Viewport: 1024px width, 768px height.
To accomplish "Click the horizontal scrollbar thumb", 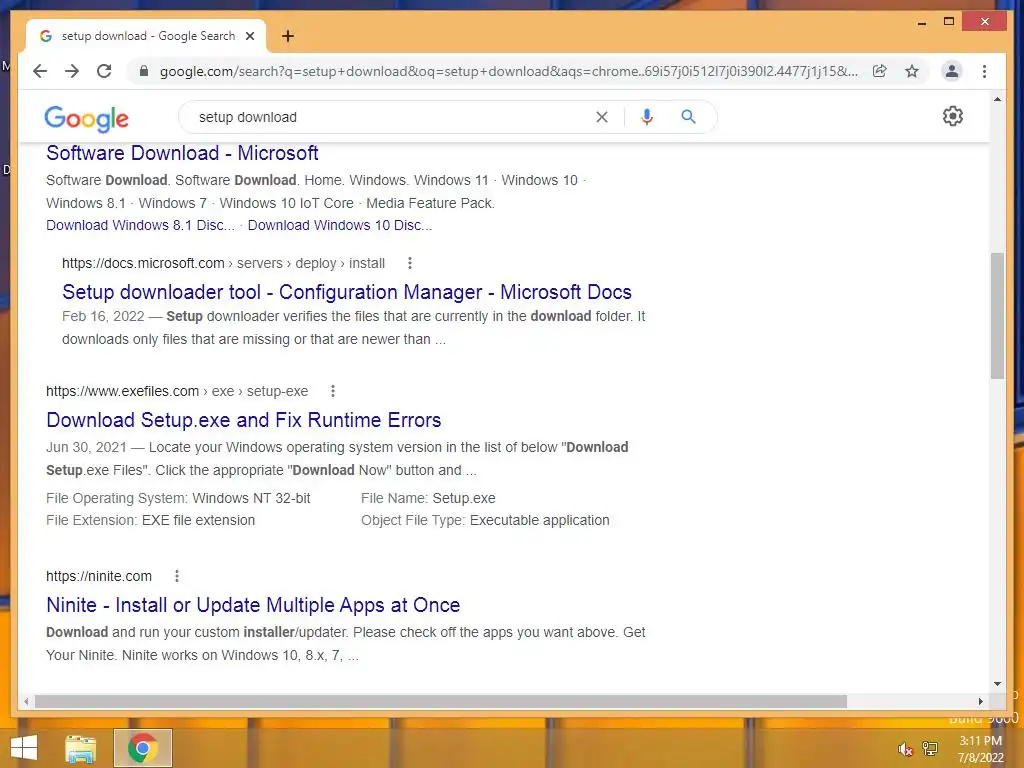I will (x=441, y=701).
